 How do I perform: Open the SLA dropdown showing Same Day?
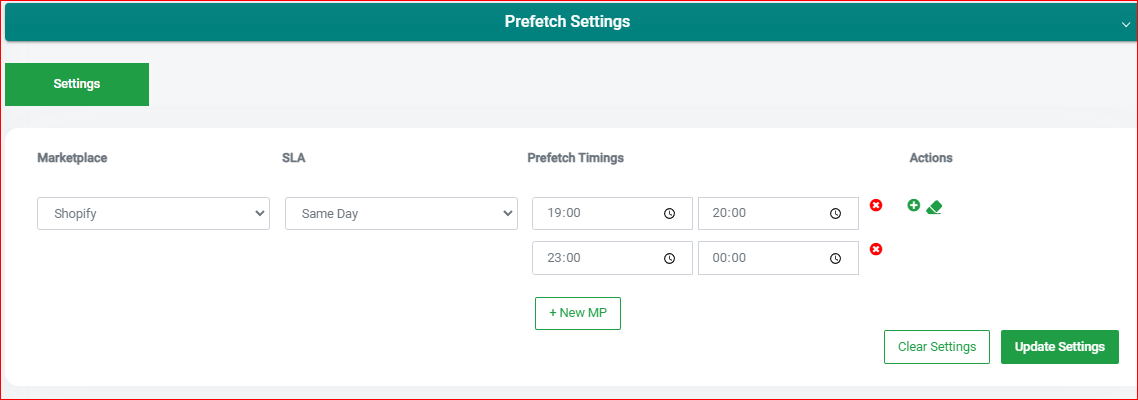coord(401,213)
